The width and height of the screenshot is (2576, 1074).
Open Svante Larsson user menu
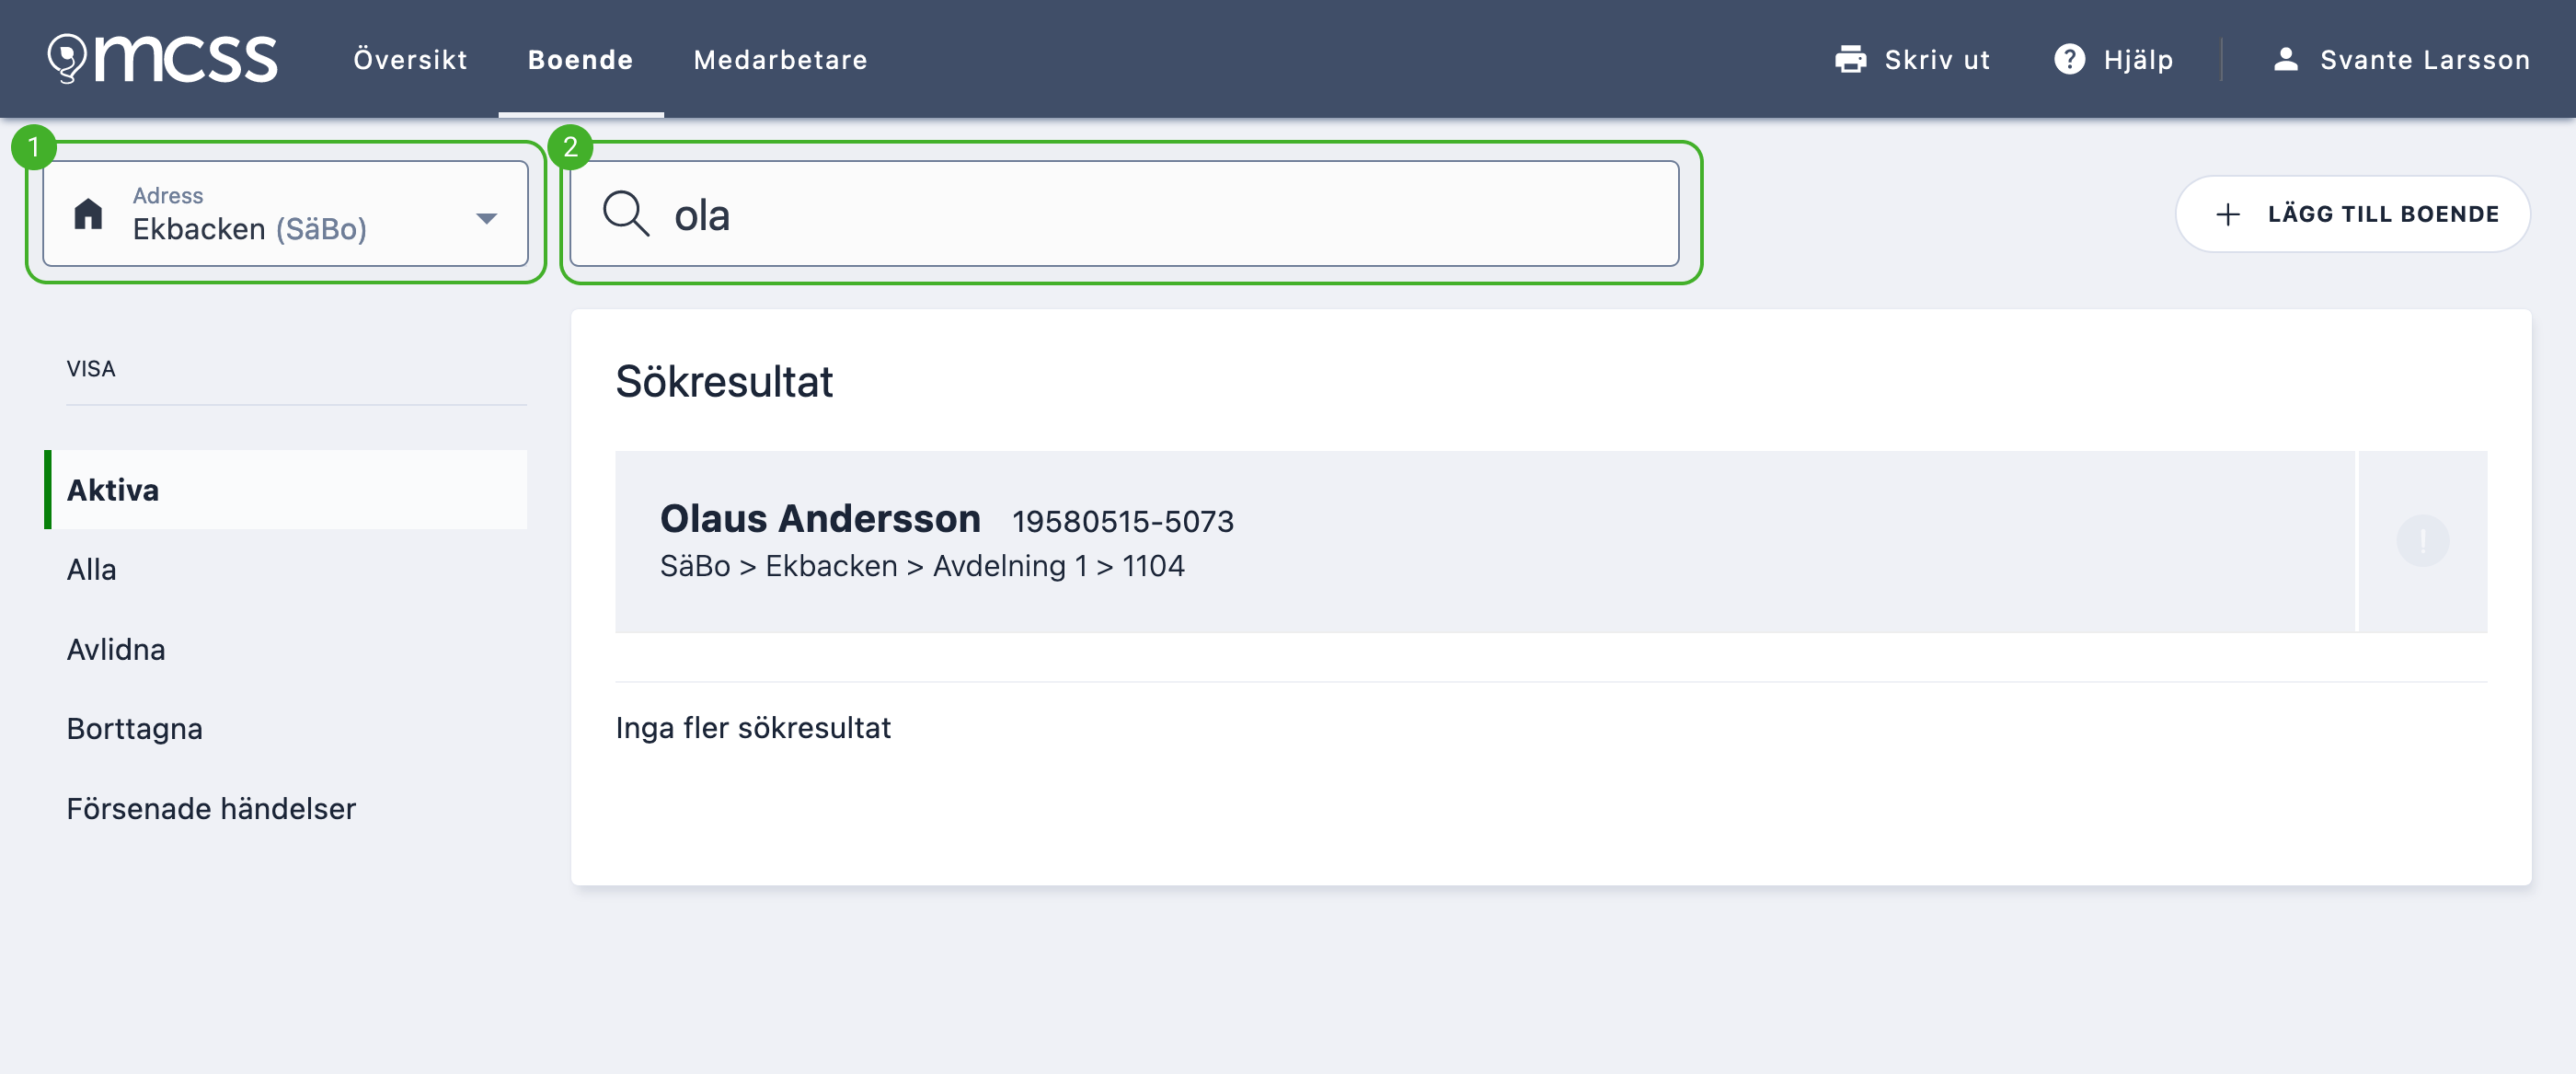tap(2400, 60)
